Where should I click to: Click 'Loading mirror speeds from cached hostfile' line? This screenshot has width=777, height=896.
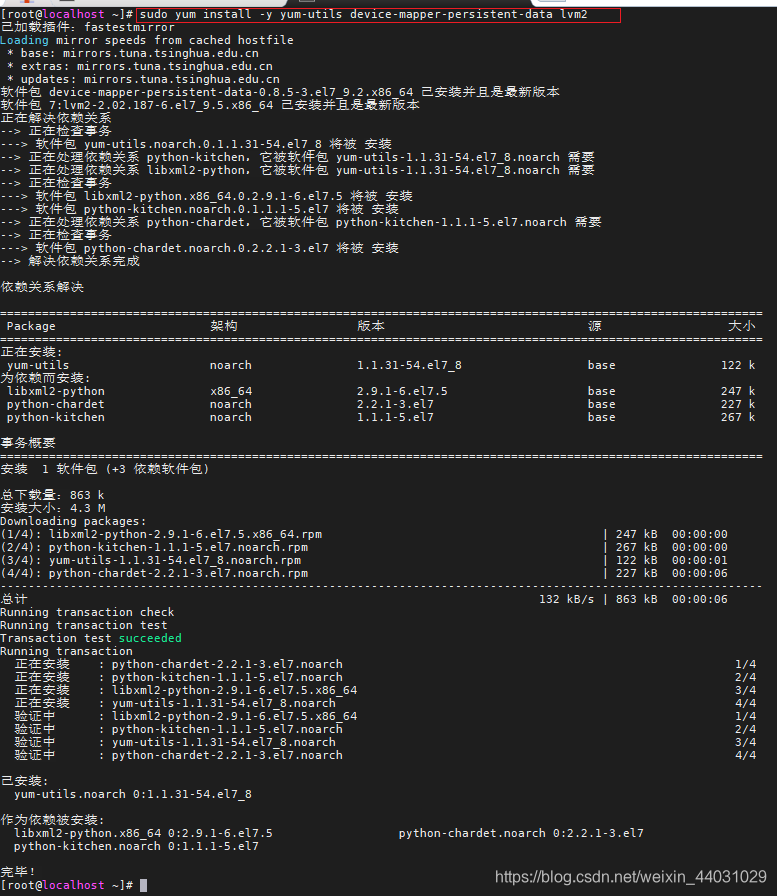(147, 41)
